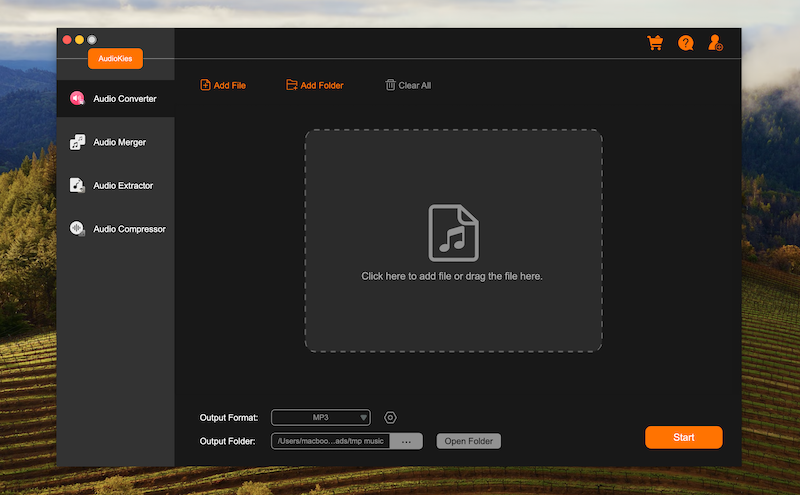Select Audio Extractor in the sidebar
Image resolution: width=800 pixels, height=495 pixels.
tap(115, 186)
